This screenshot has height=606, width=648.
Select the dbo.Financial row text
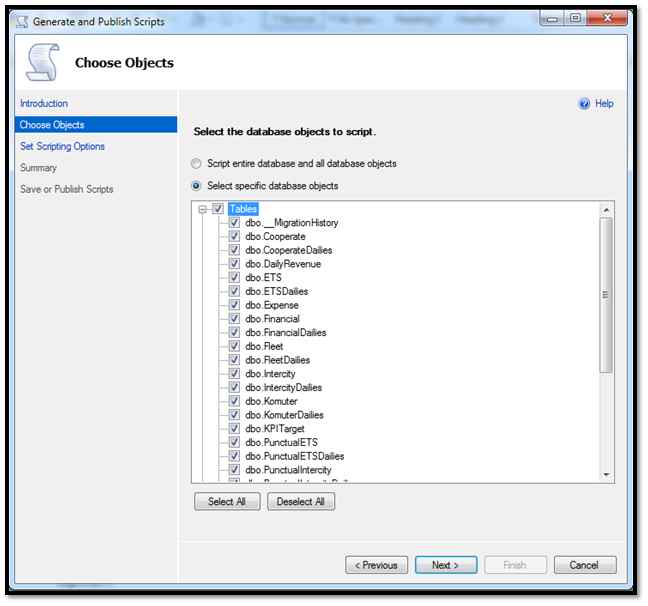tap(272, 319)
